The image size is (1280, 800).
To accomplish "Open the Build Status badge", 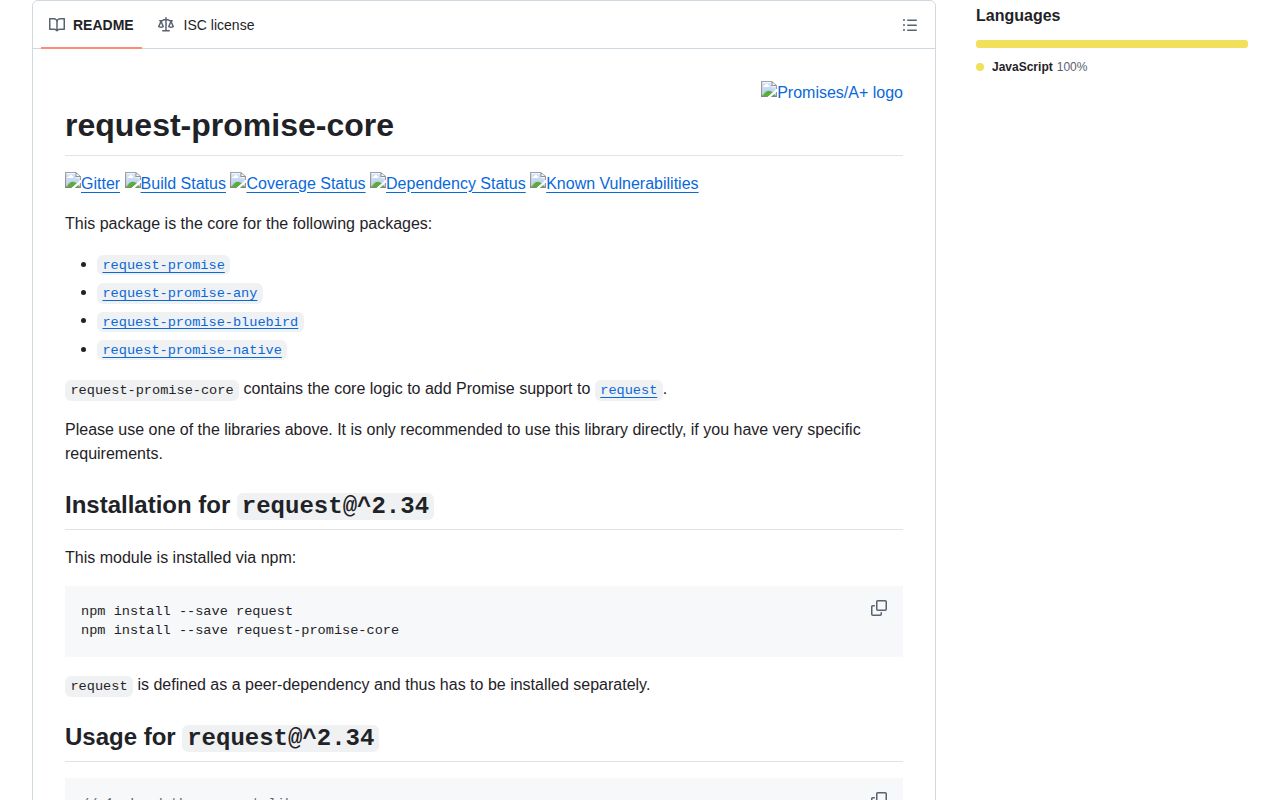I will tap(175, 183).
